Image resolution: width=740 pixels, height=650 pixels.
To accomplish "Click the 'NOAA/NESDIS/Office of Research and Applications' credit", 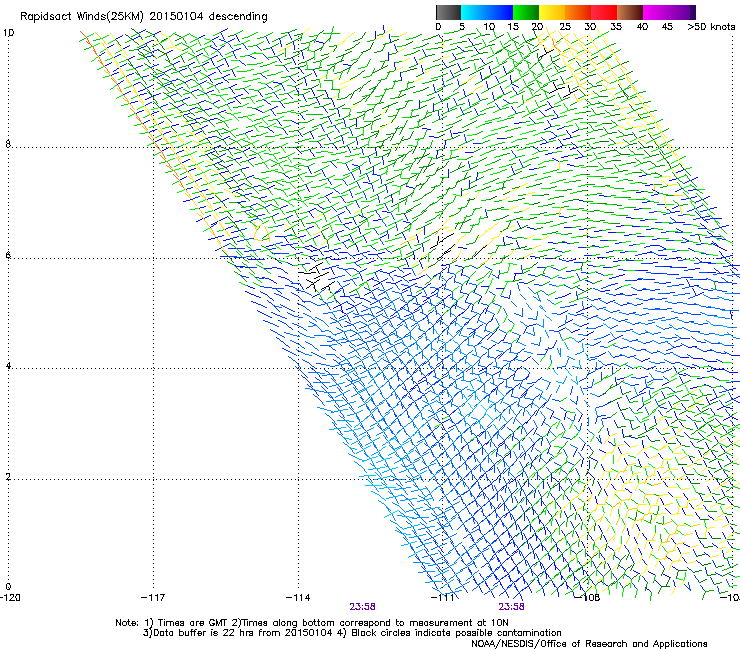I will coord(589,643).
